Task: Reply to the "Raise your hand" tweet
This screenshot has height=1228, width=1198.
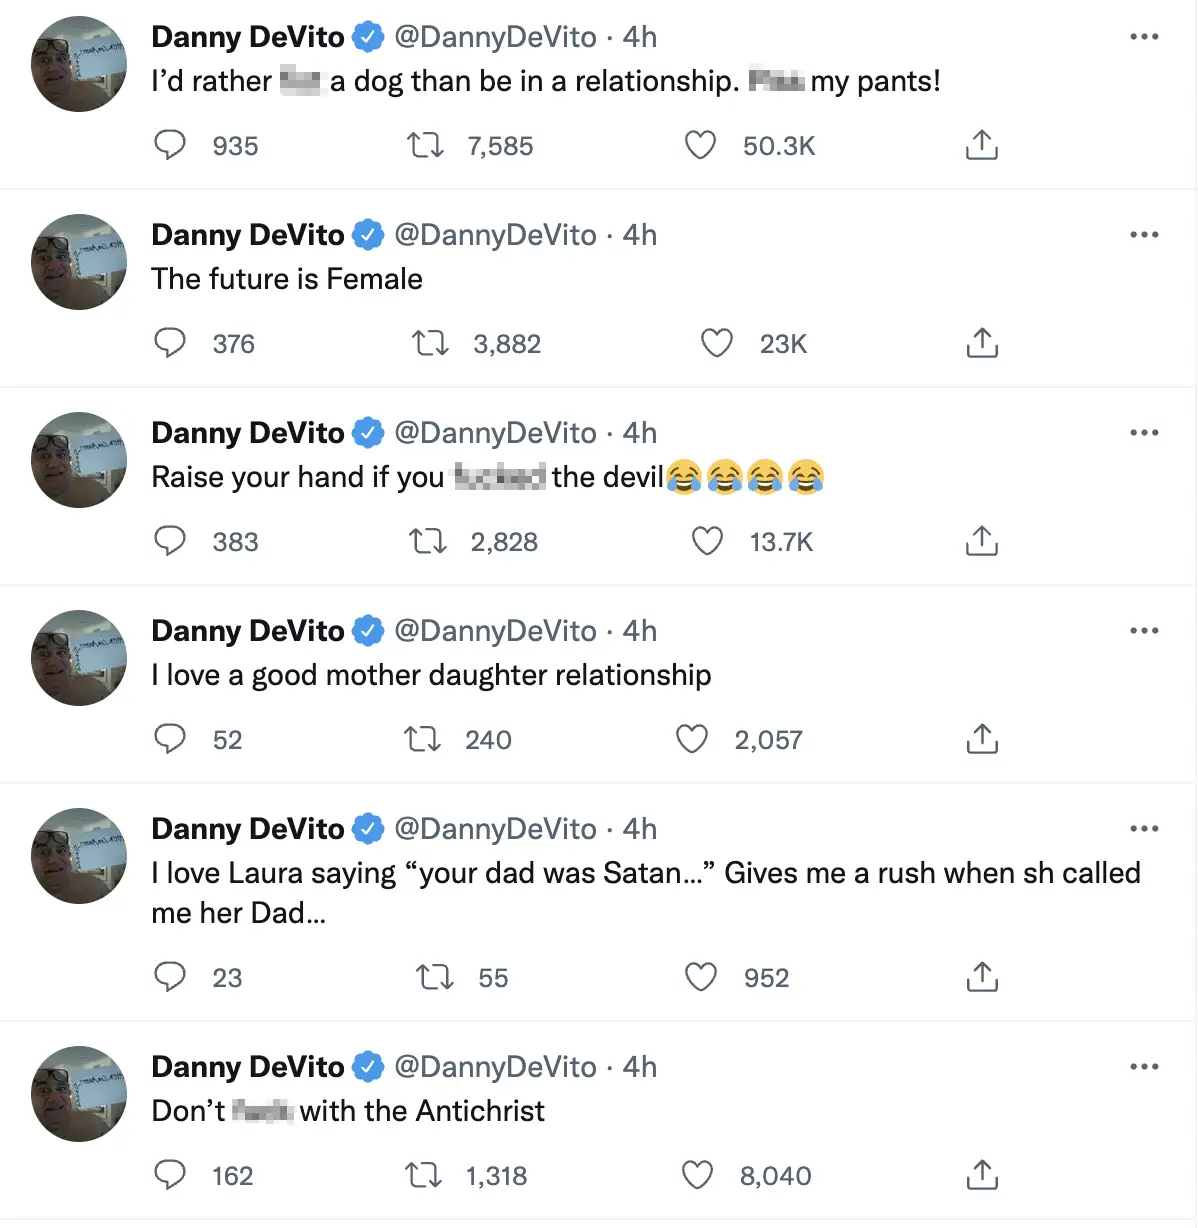Action: pos(170,541)
